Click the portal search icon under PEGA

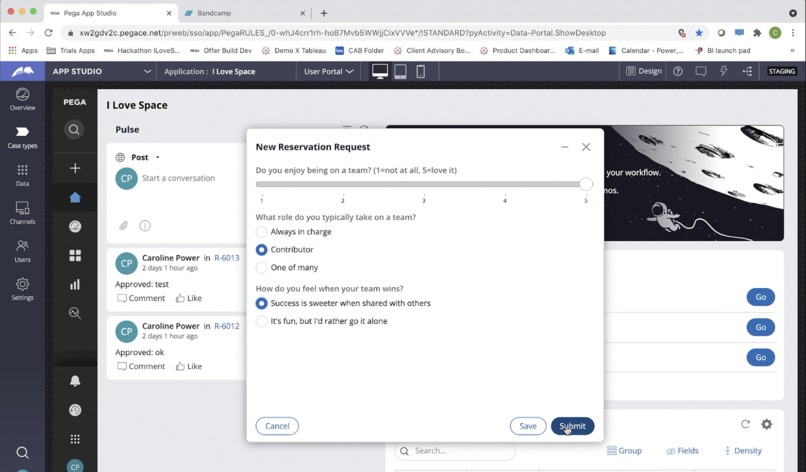[x=75, y=129]
